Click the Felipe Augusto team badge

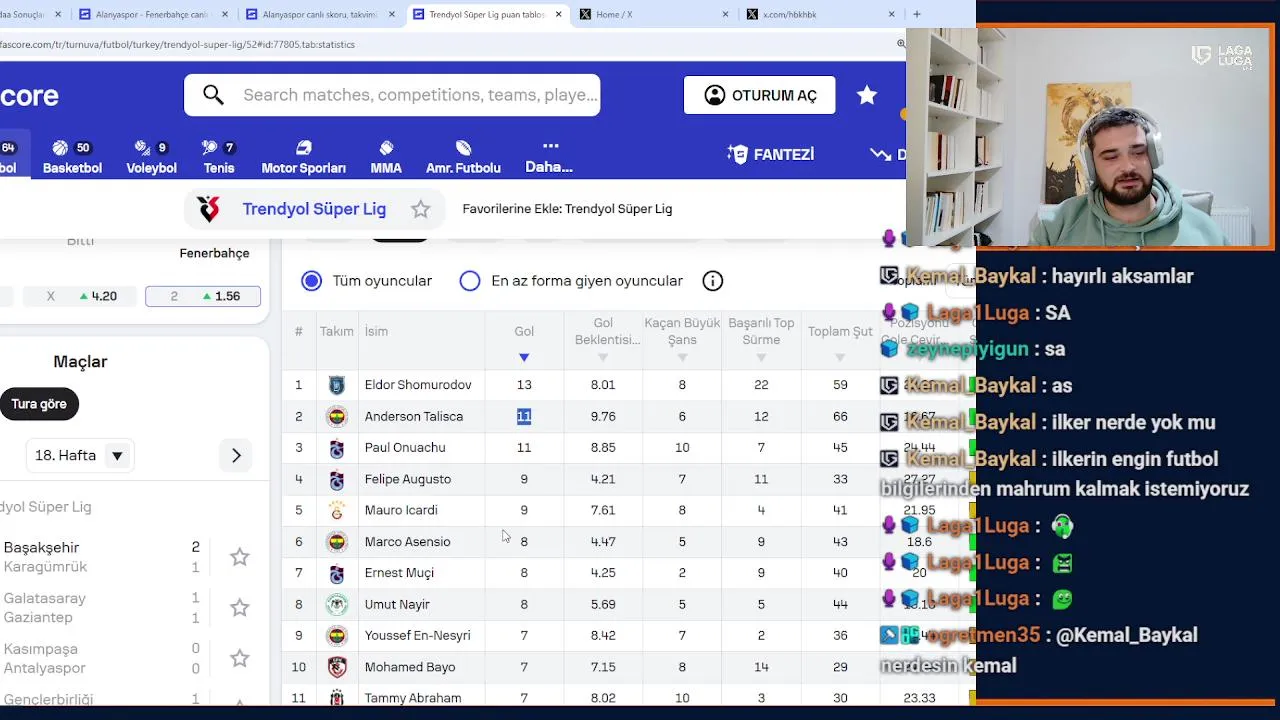click(x=337, y=479)
